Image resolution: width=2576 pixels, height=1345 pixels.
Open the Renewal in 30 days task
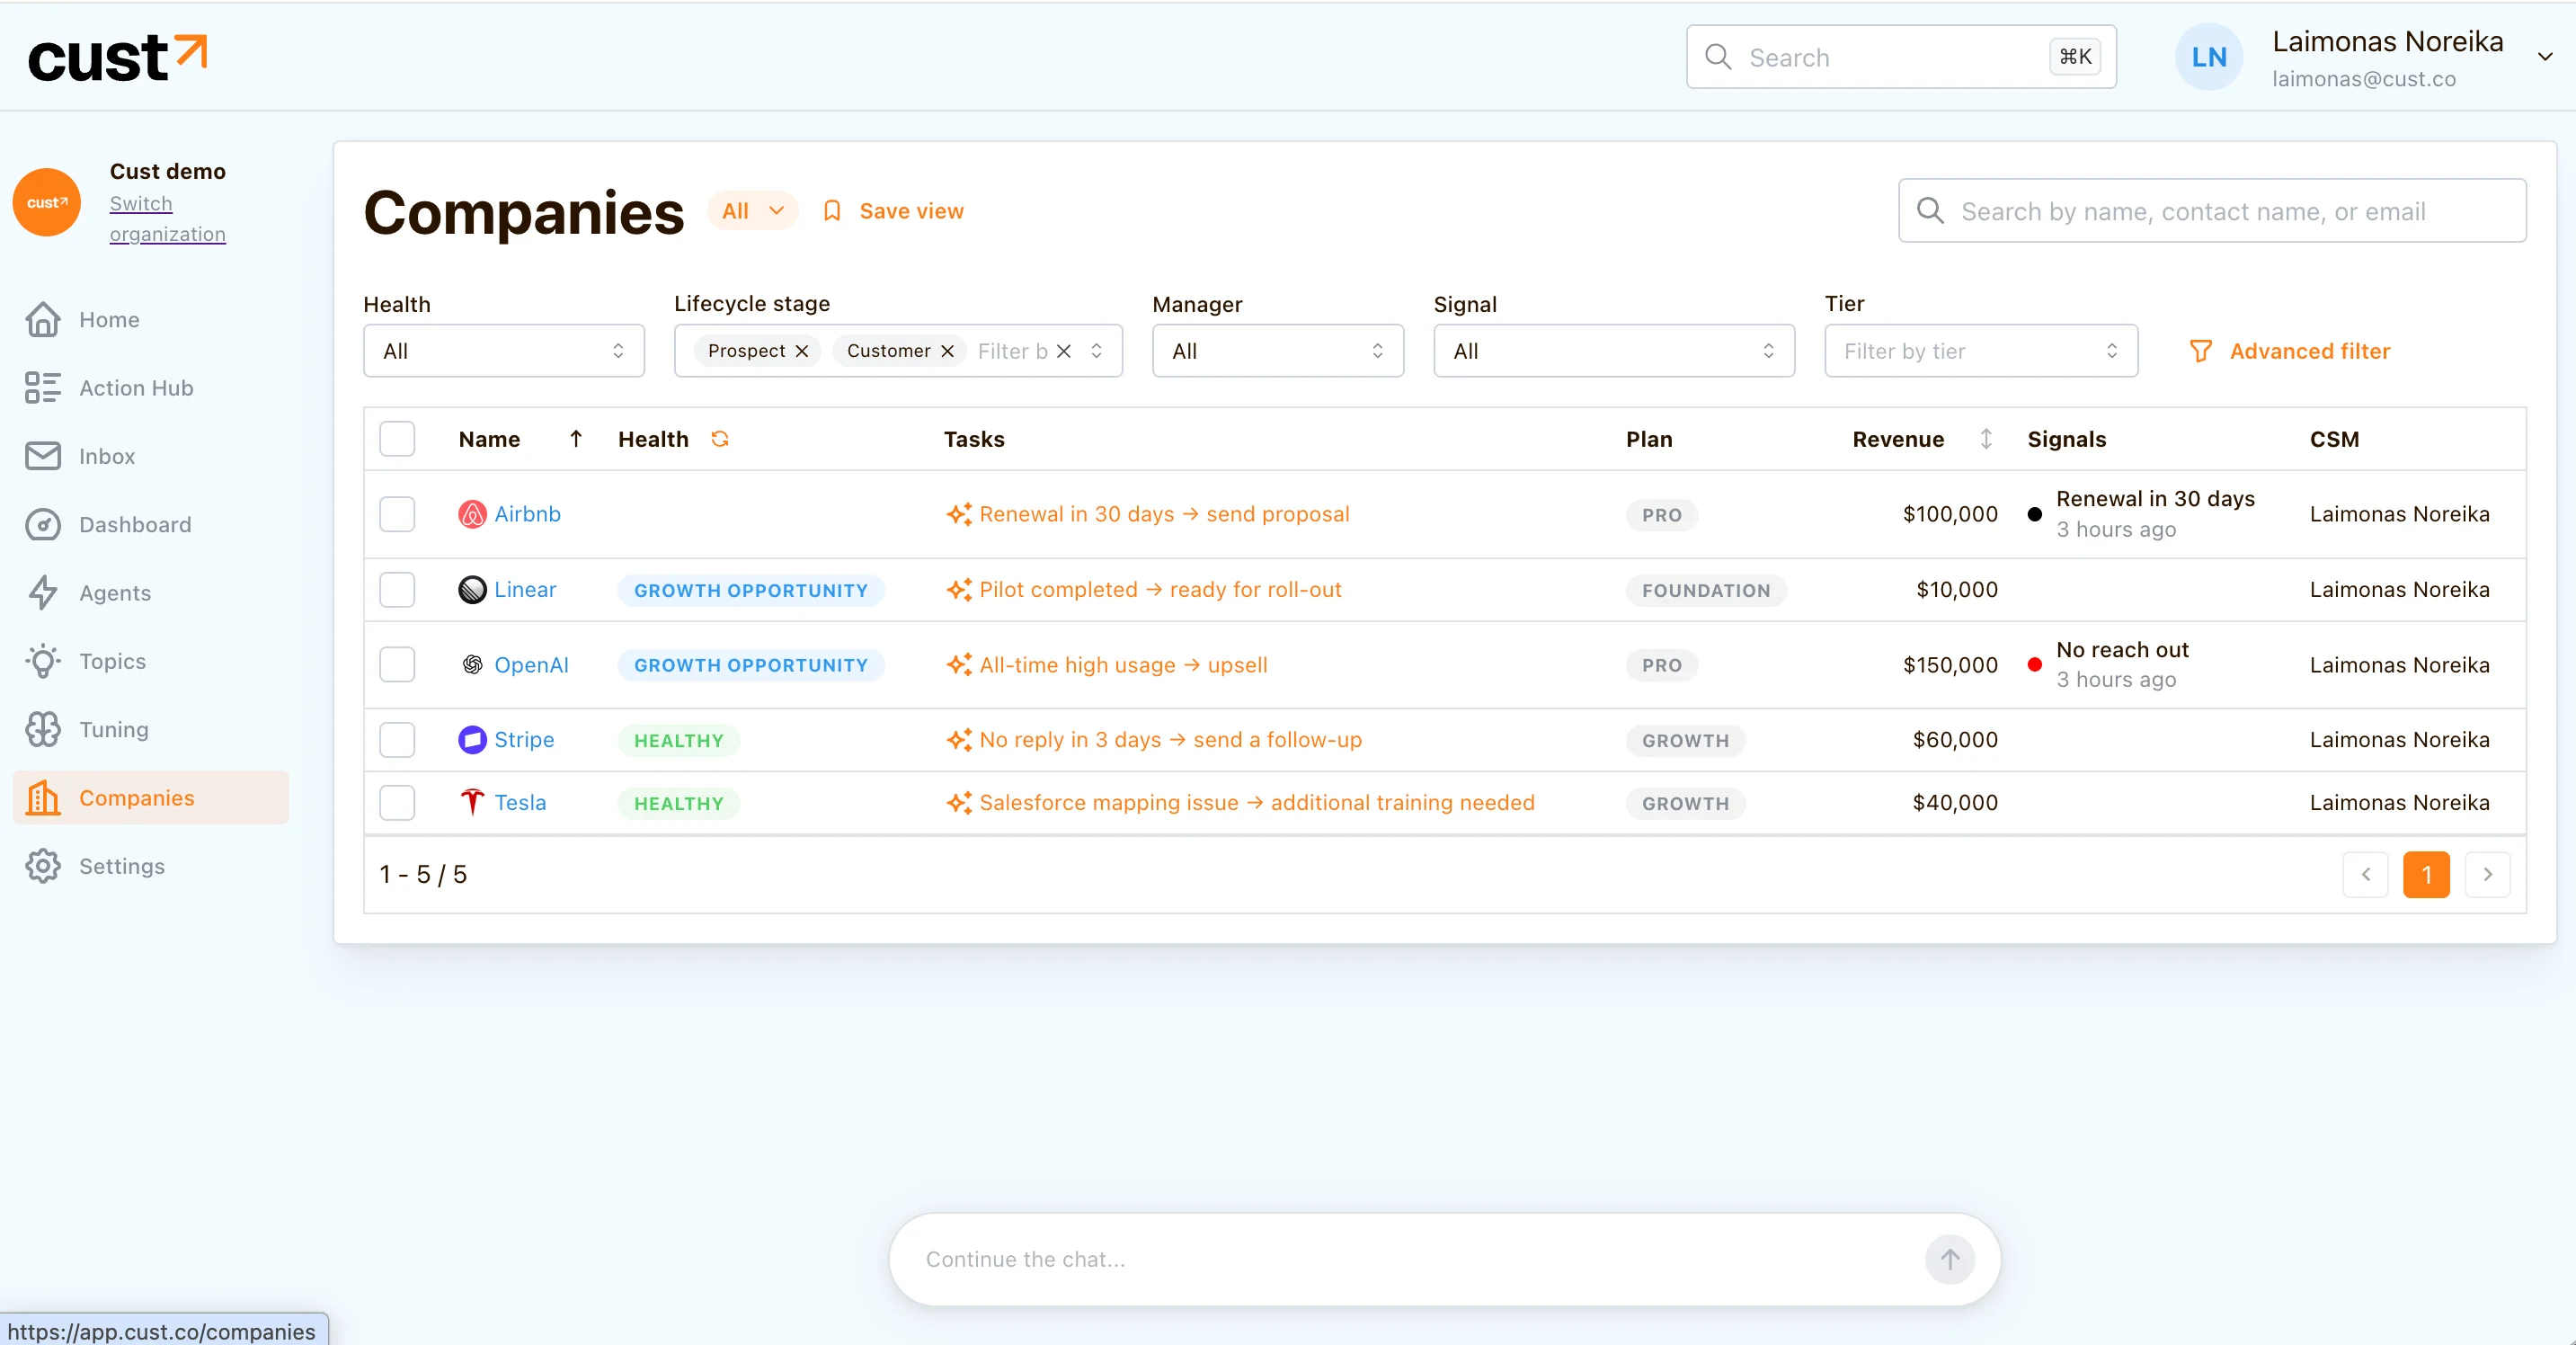pyautogui.click(x=1148, y=514)
